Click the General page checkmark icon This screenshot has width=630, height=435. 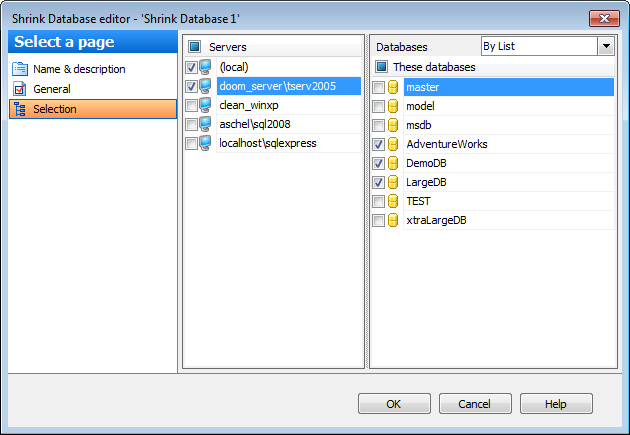[x=20, y=89]
